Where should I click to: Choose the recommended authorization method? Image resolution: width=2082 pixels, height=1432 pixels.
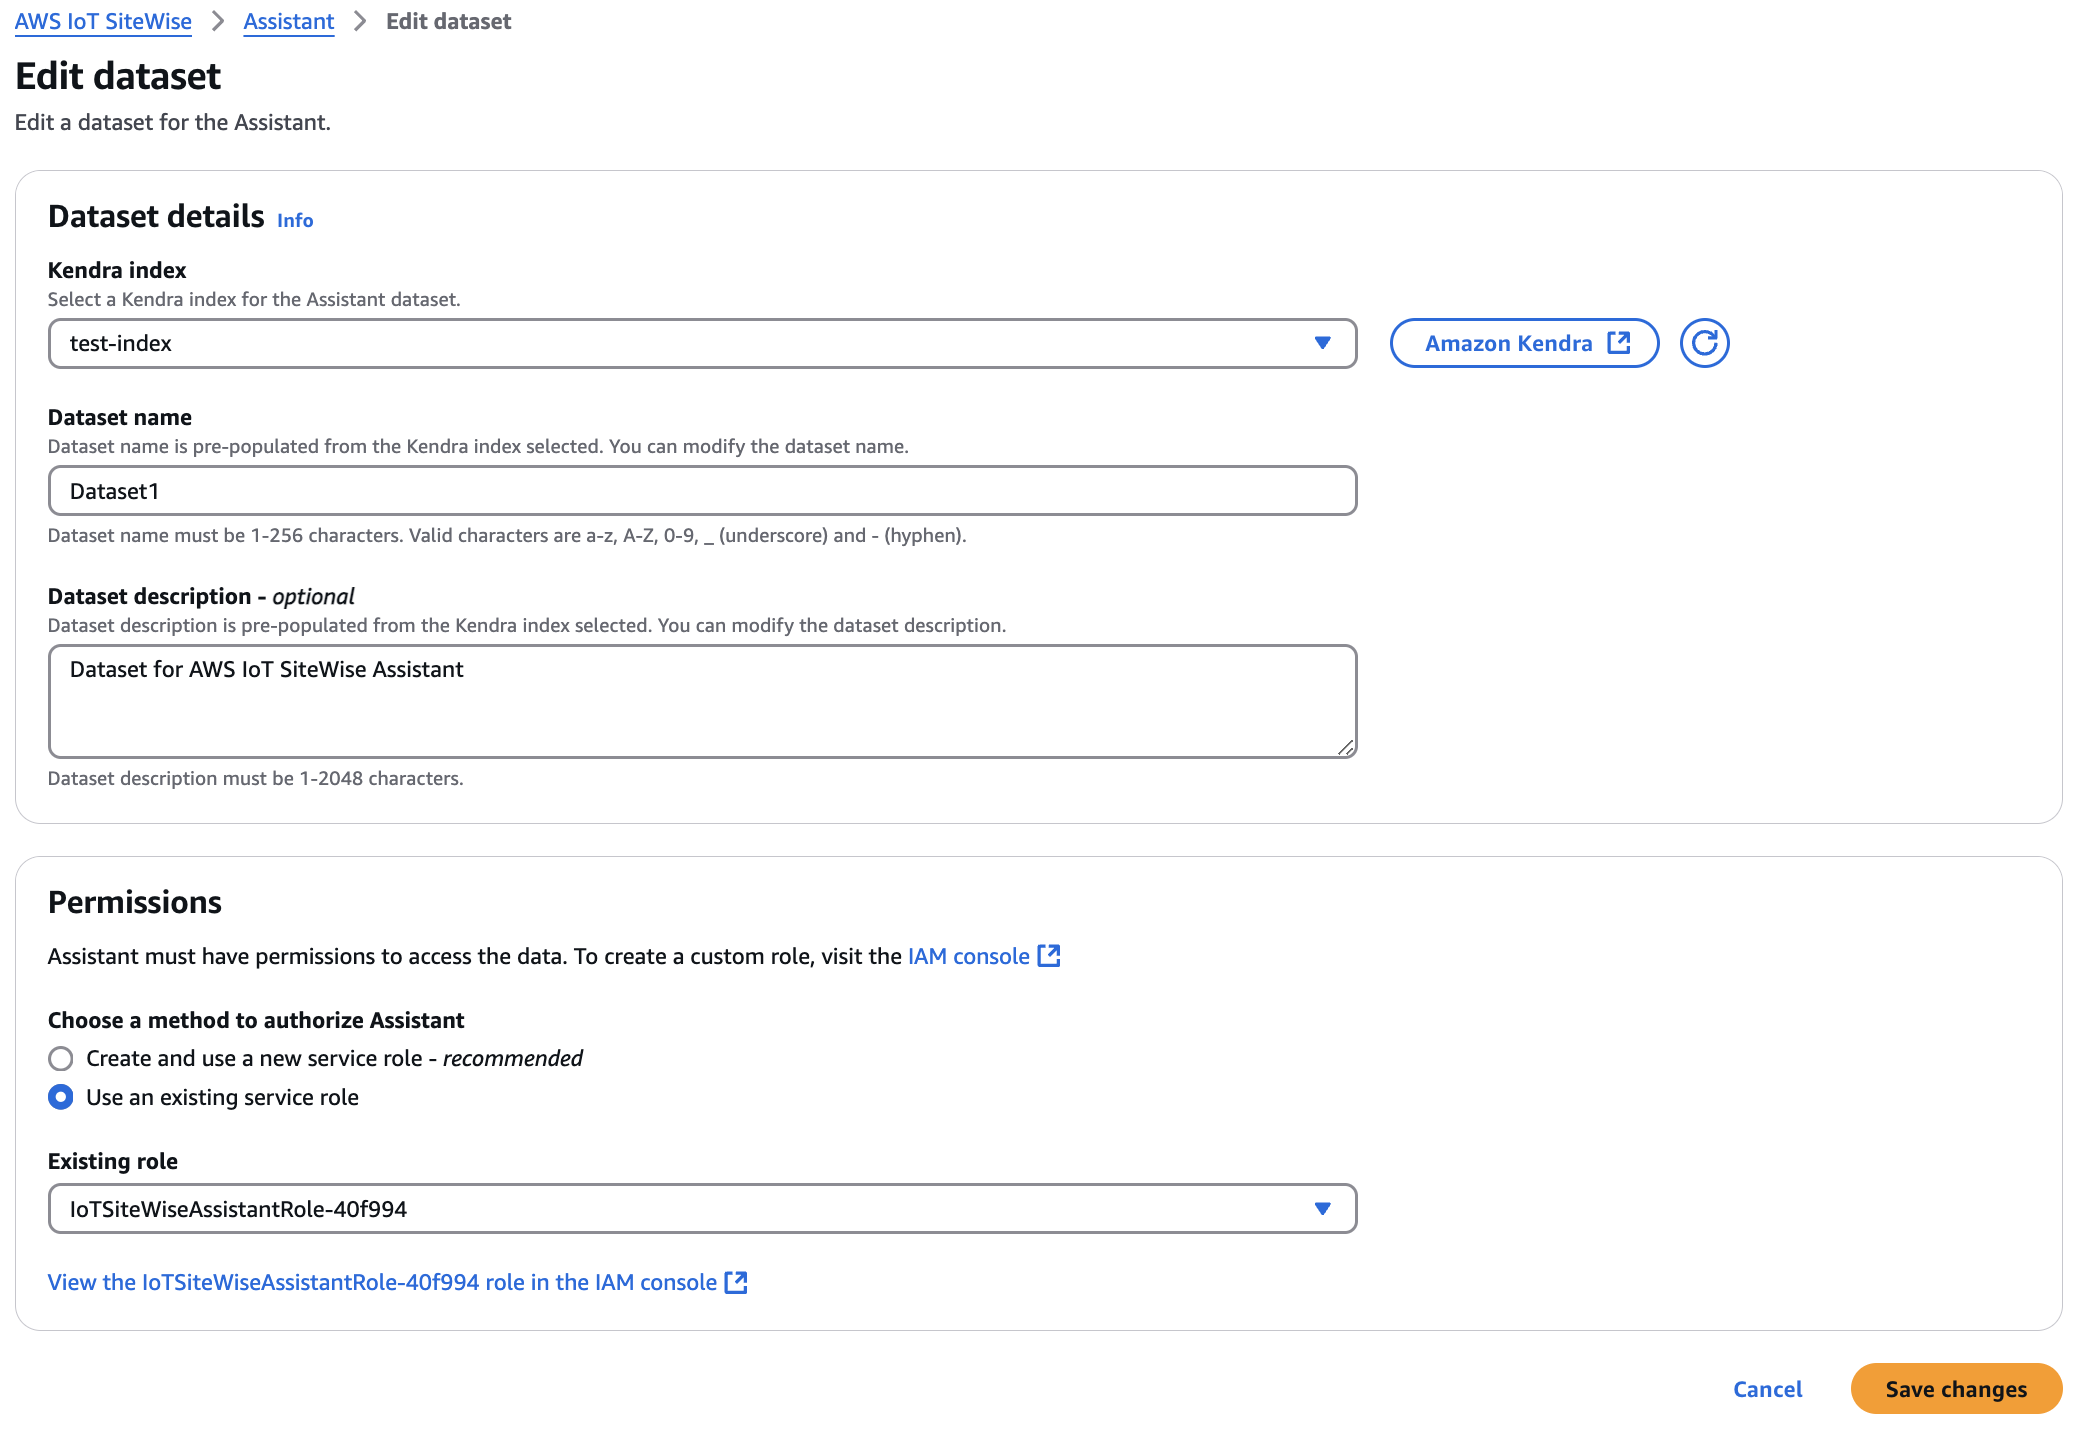(61, 1058)
